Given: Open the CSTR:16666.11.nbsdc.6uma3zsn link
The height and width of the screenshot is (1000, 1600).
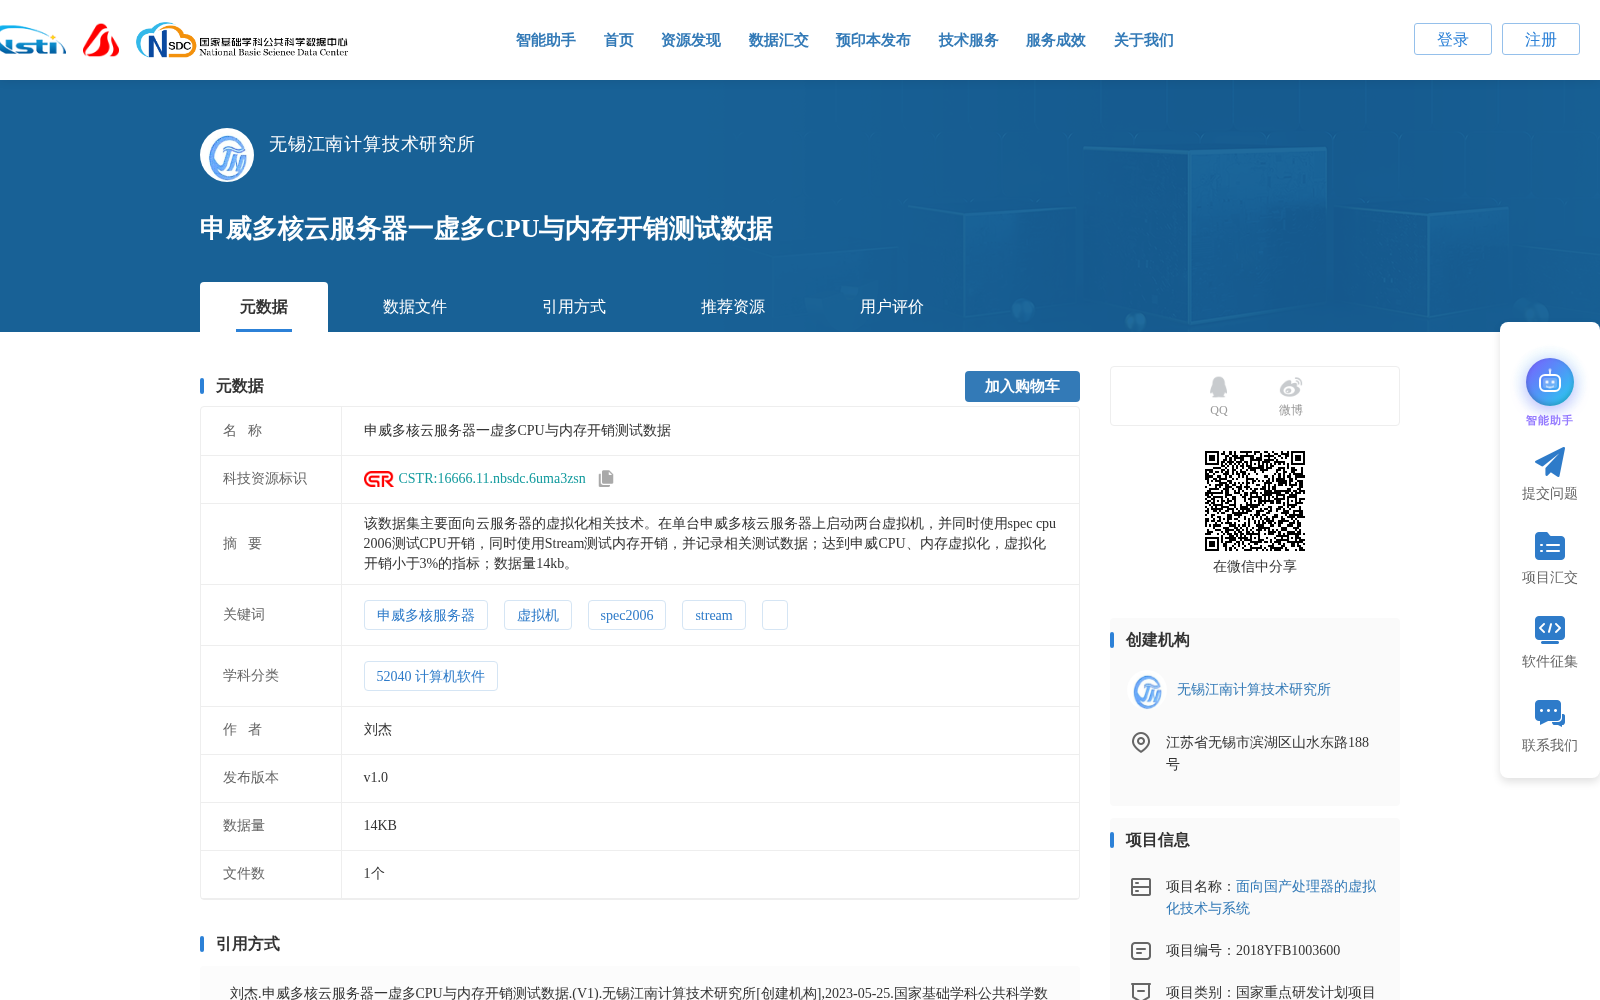Looking at the screenshot, I should click(x=492, y=479).
